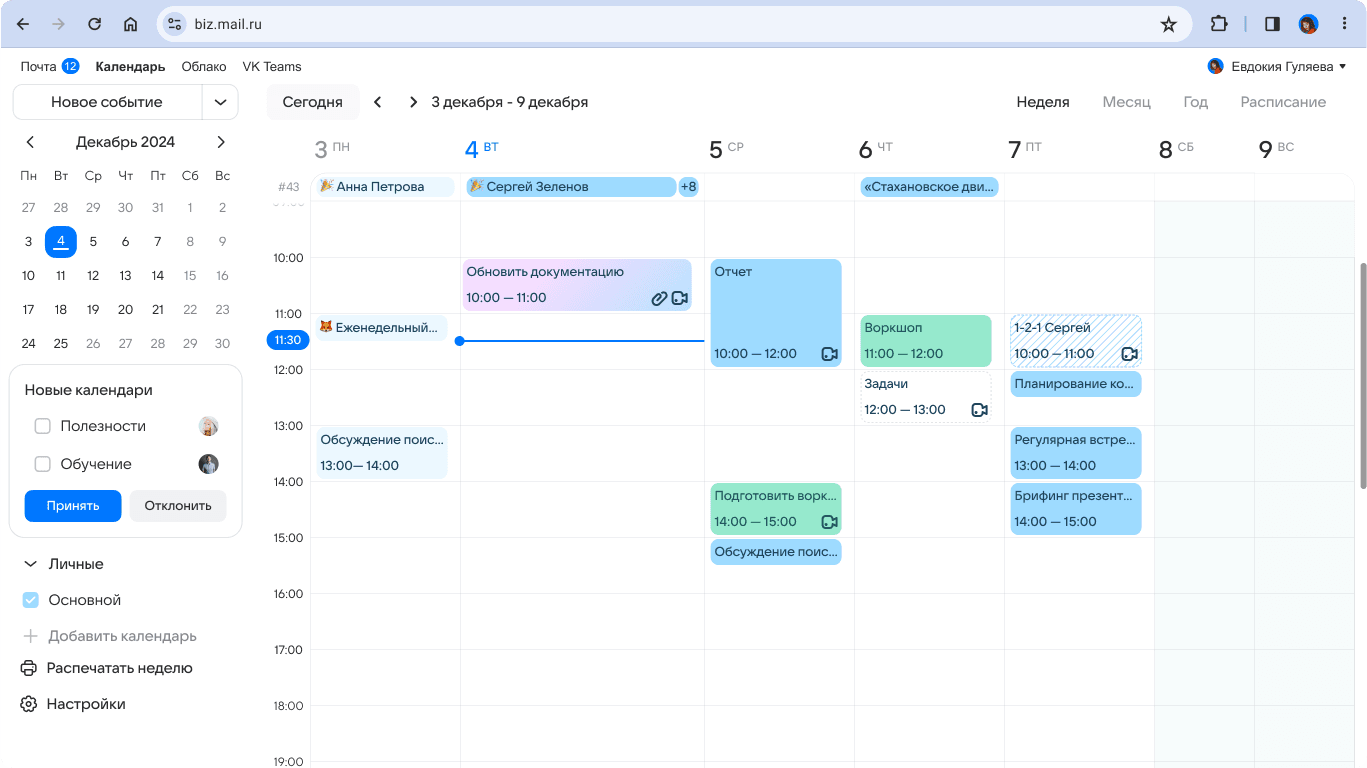
Task: Open dropdown arrow next to Новое событие
Action: (x=220, y=102)
